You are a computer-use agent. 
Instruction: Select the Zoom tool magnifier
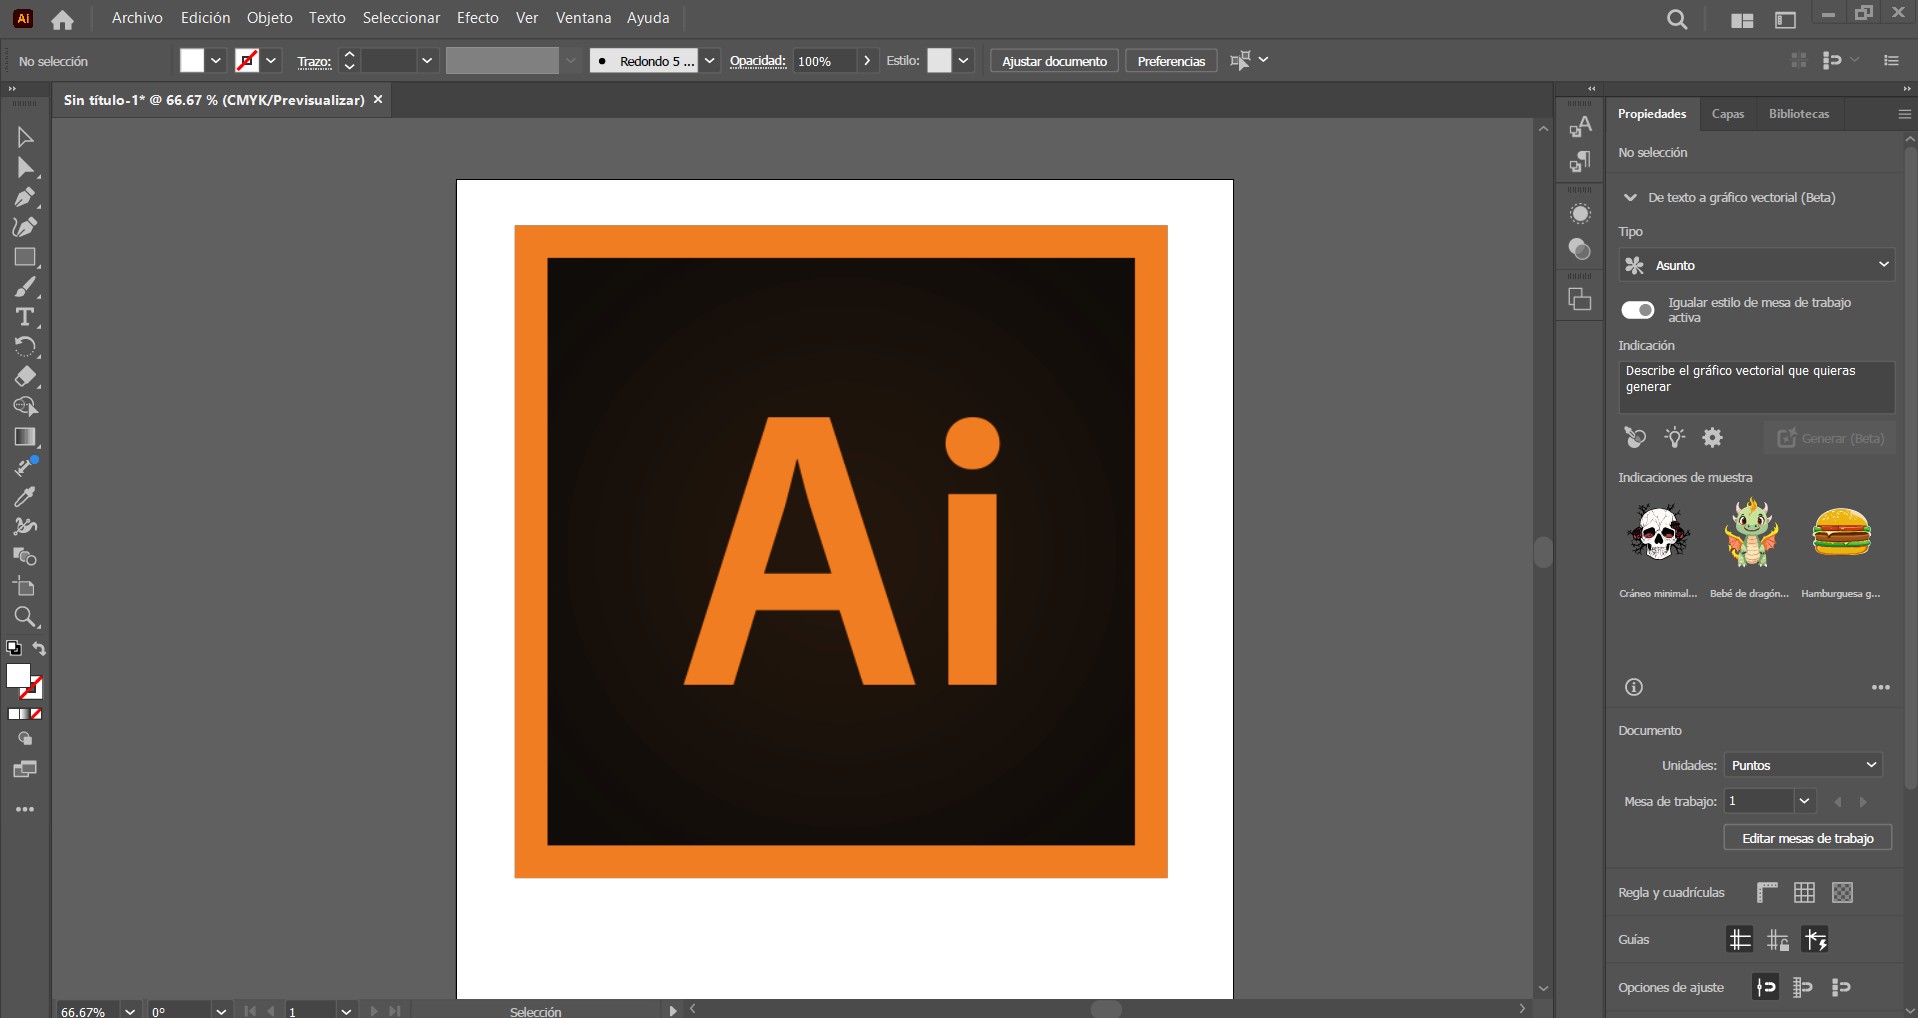25,617
